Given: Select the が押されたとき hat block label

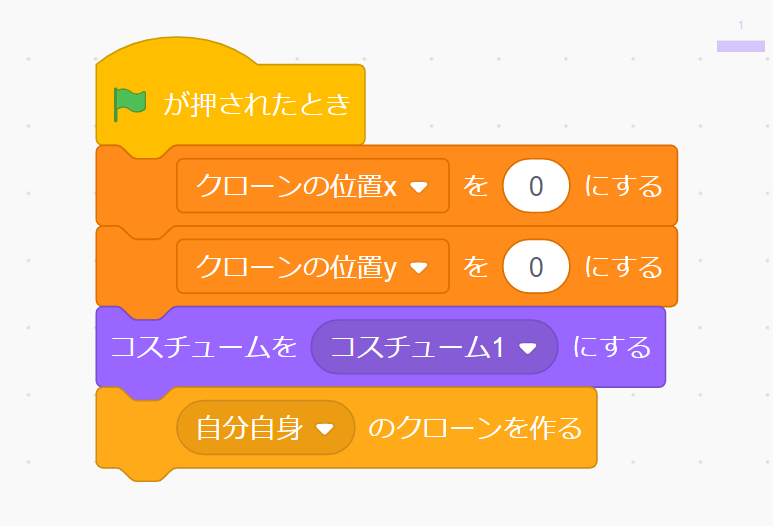Looking at the screenshot, I should coord(257,105).
